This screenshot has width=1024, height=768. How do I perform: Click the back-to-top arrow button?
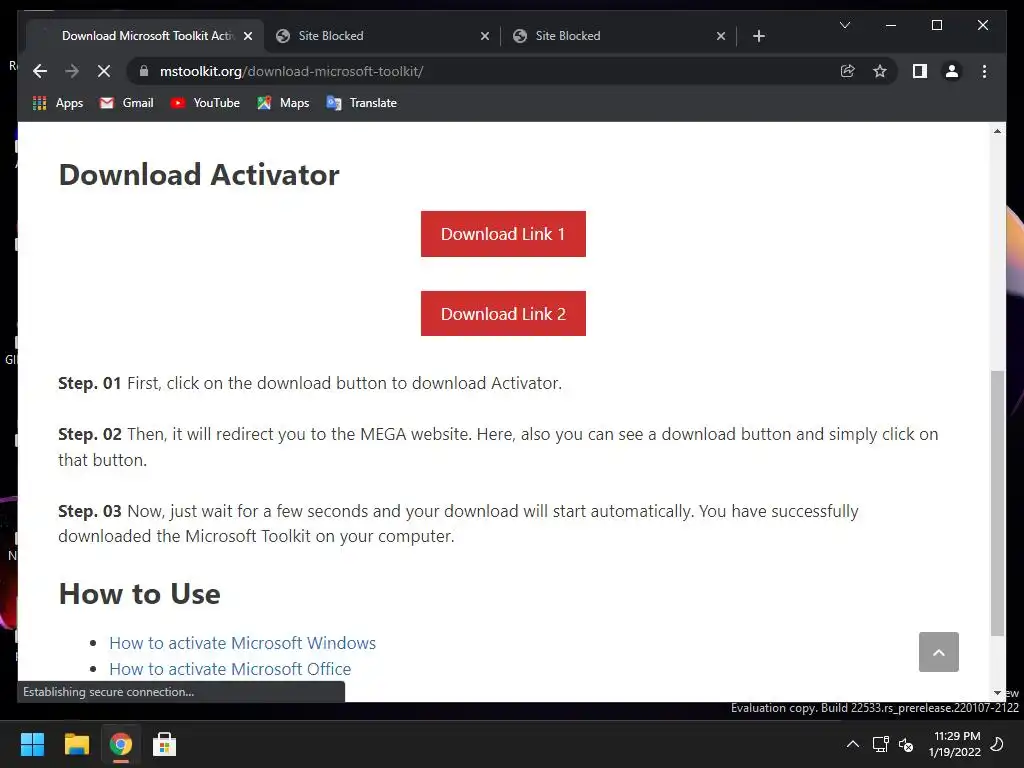pyautogui.click(x=938, y=652)
